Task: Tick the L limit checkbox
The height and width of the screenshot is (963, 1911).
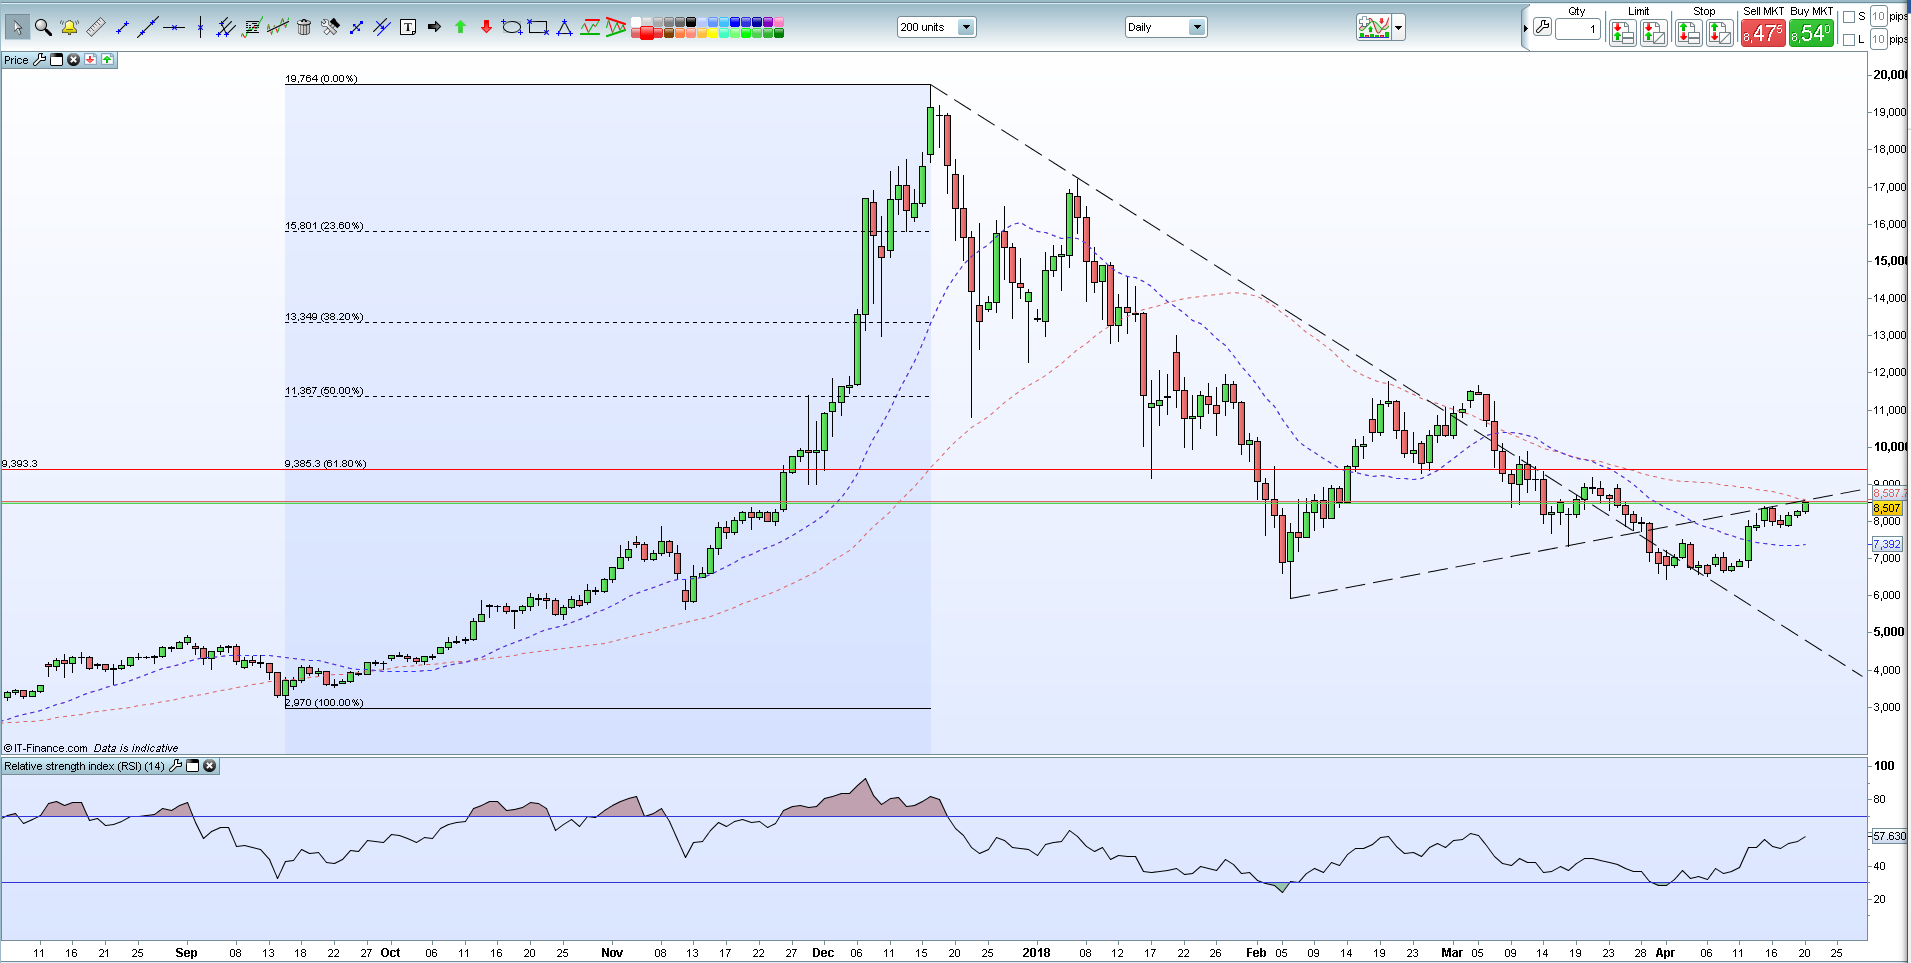Action: click(1848, 40)
